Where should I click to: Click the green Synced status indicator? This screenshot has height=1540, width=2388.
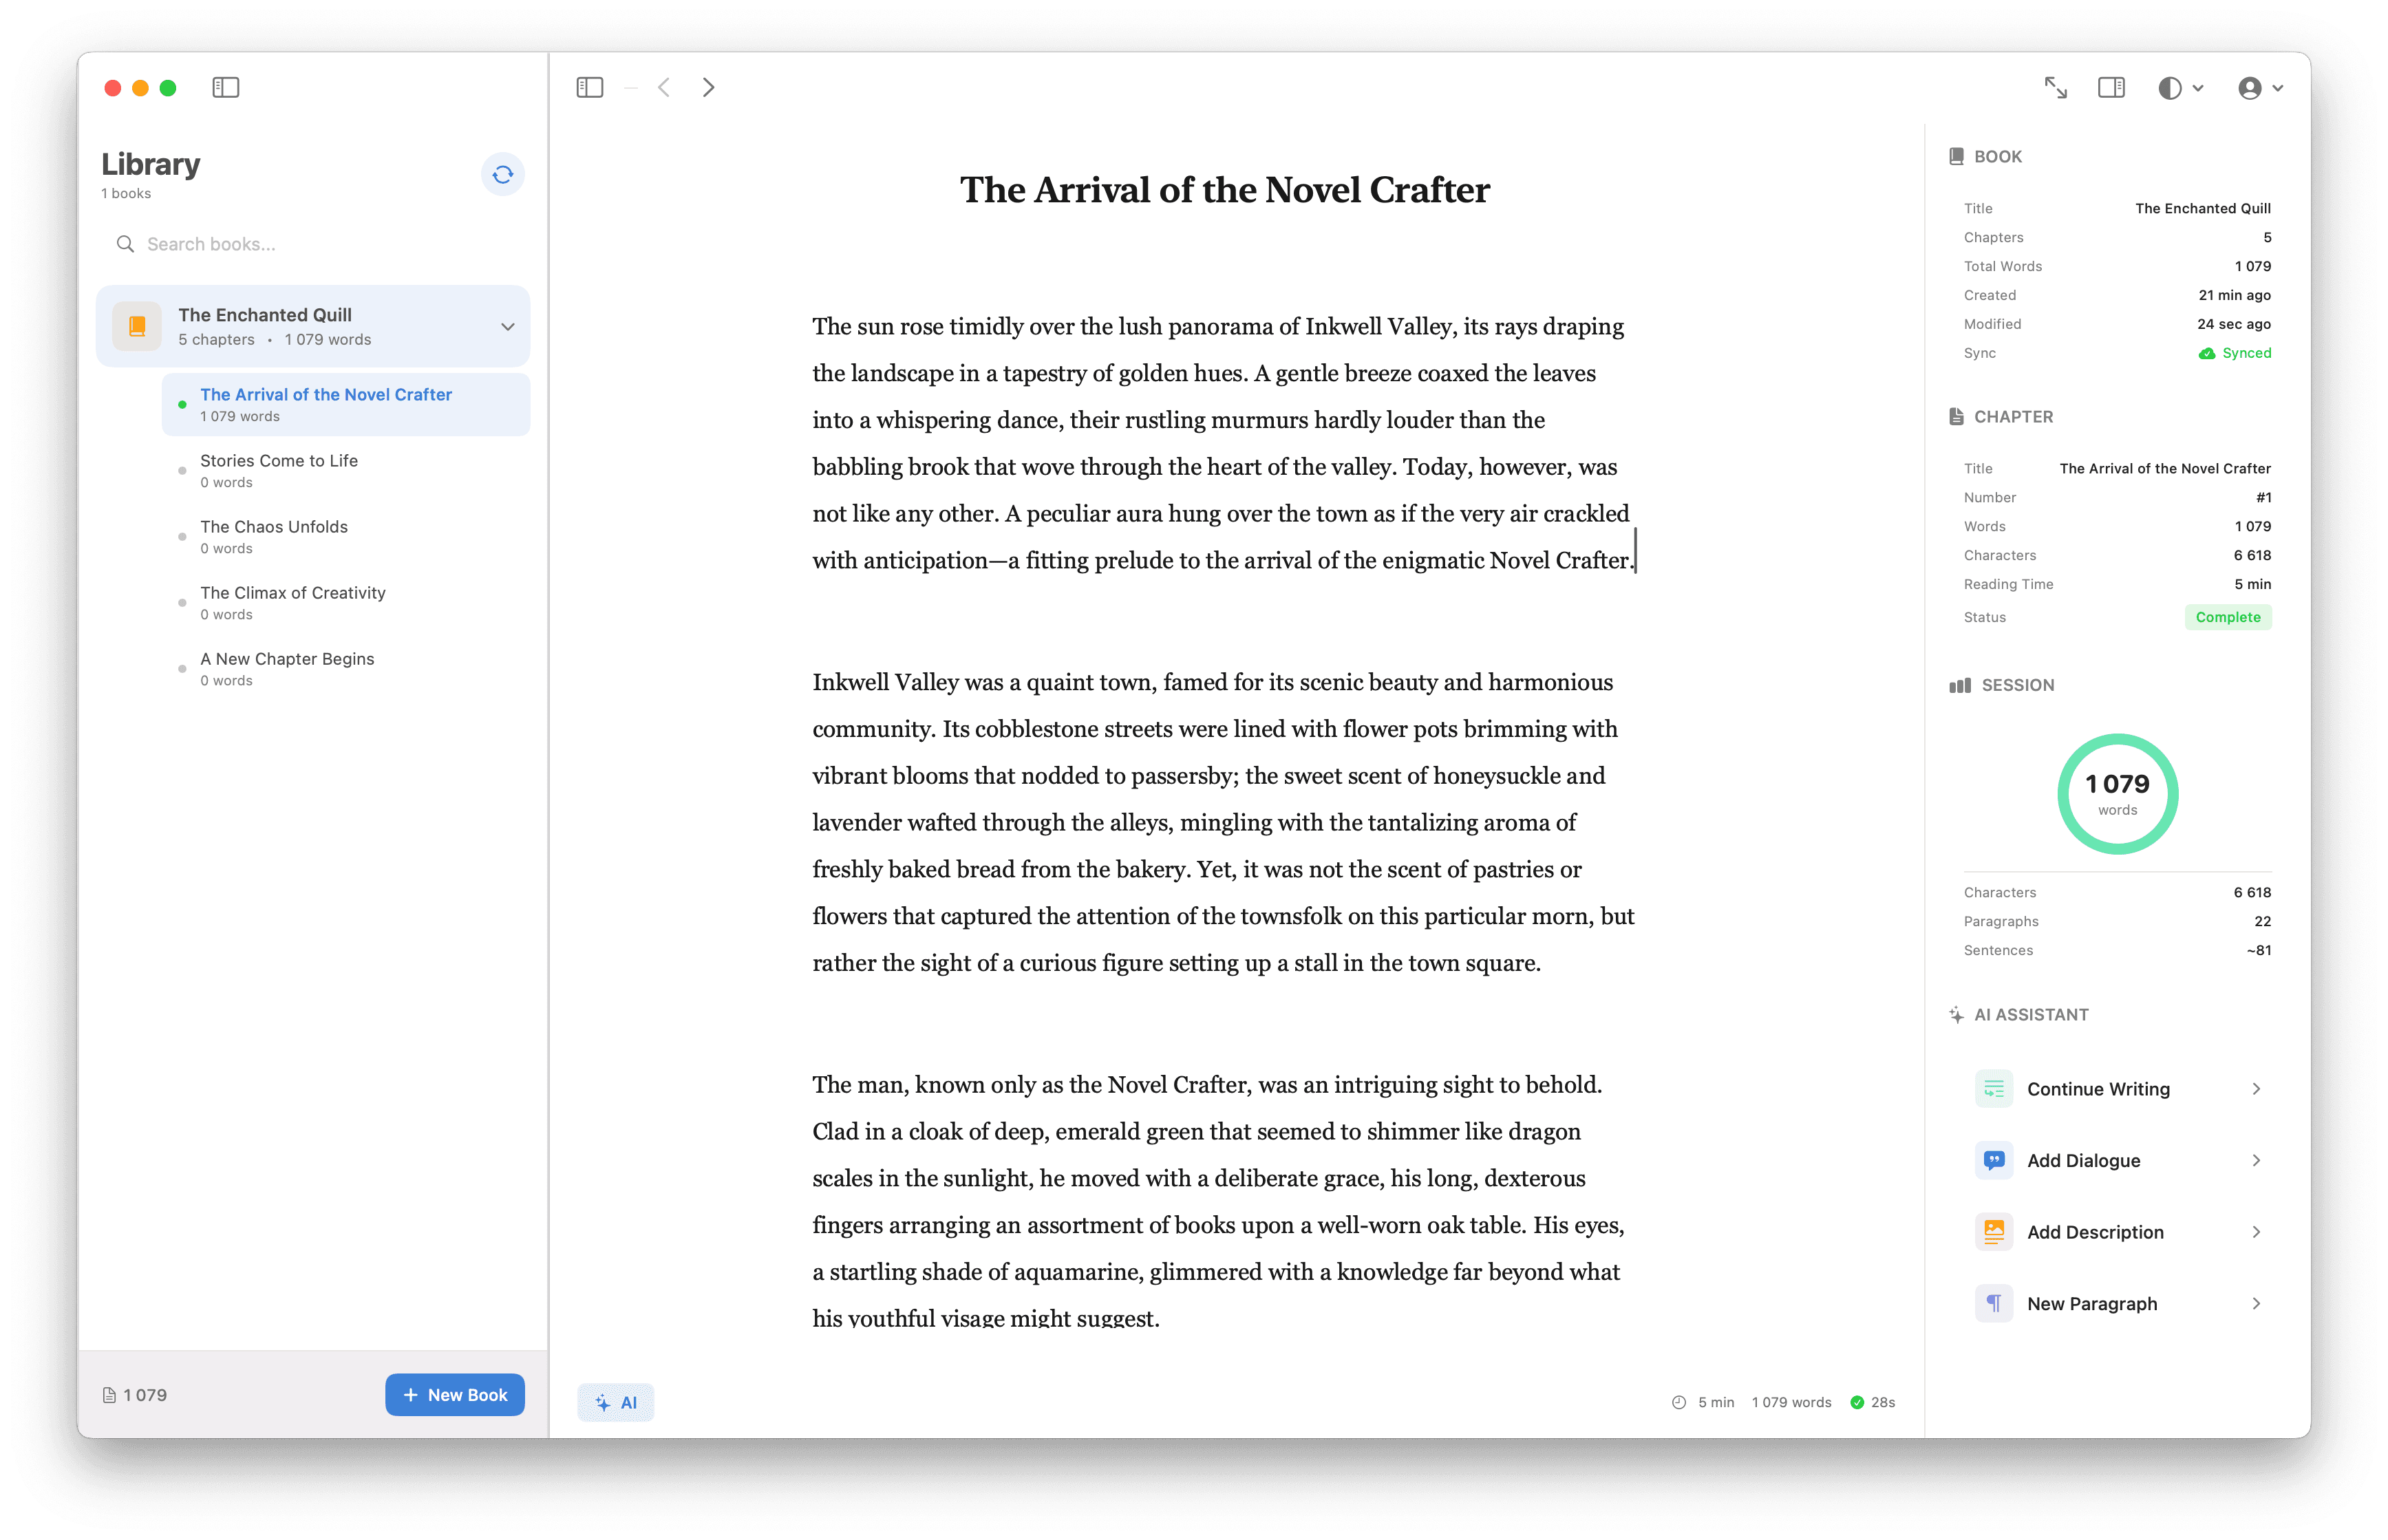[2235, 353]
